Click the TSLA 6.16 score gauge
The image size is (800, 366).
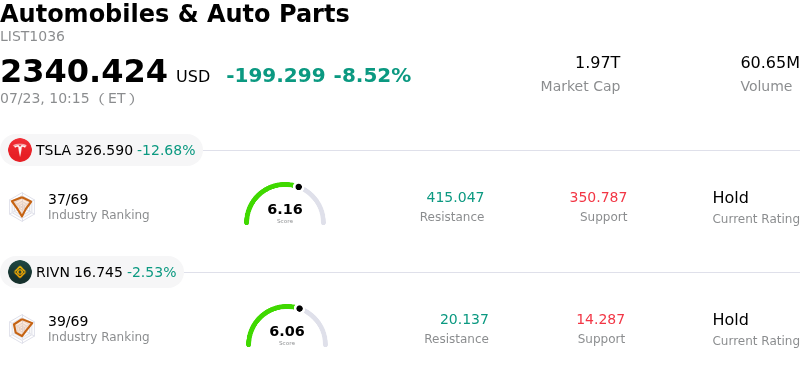tap(285, 204)
